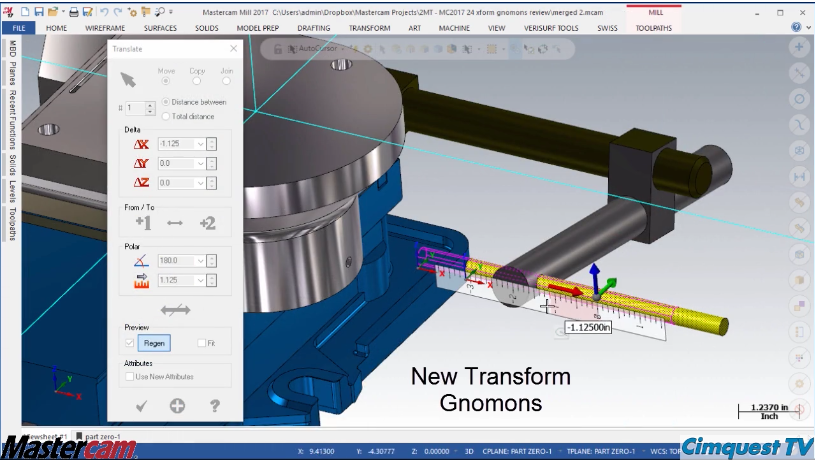Open the Open-file recent list dropdown arrow
Screen dimensions: 815x460
click(62, 11)
